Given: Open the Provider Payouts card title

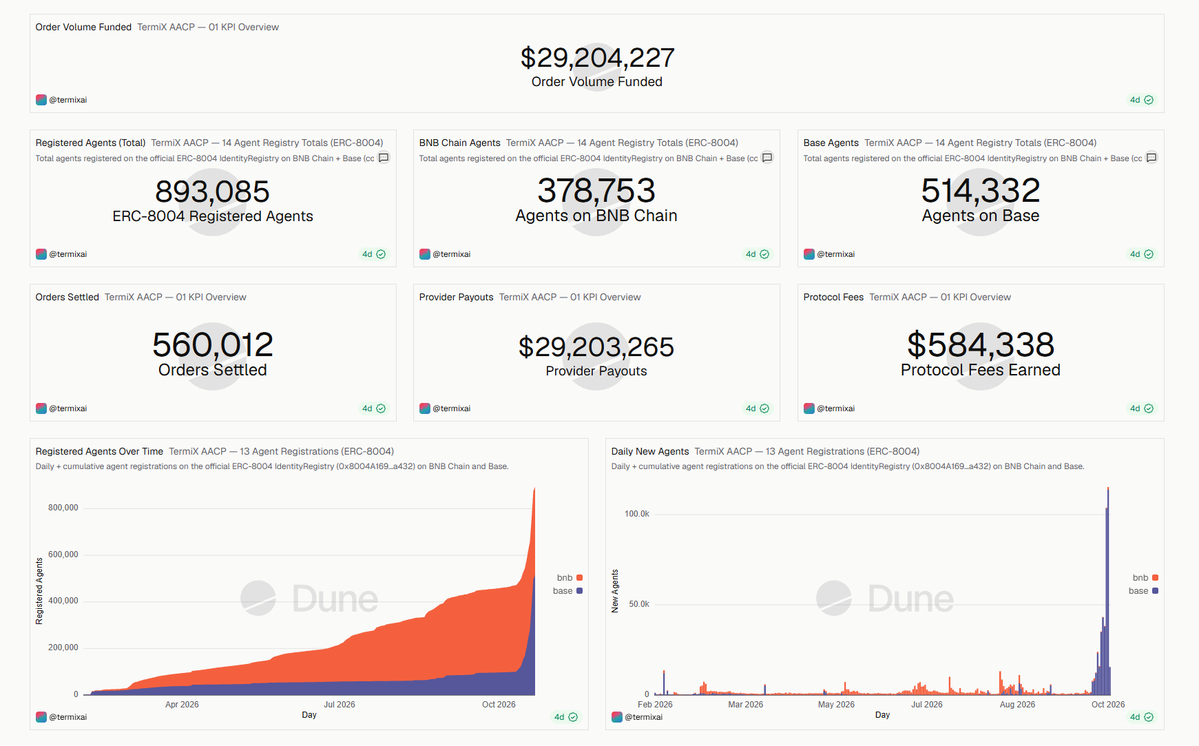Looking at the screenshot, I should [457, 297].
